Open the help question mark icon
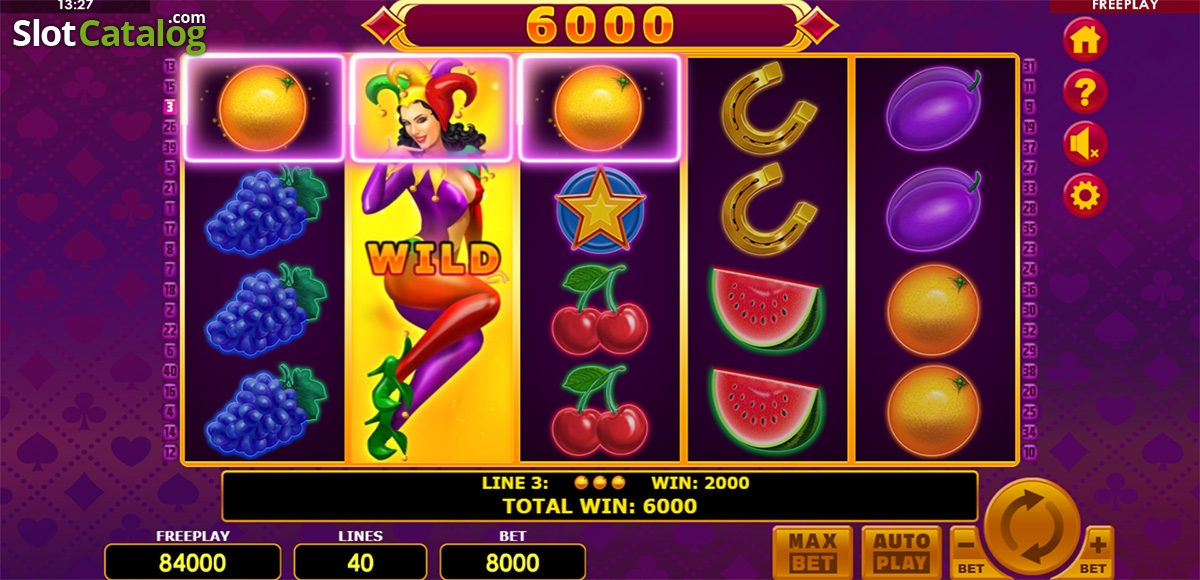 (x=1085, y=92)
